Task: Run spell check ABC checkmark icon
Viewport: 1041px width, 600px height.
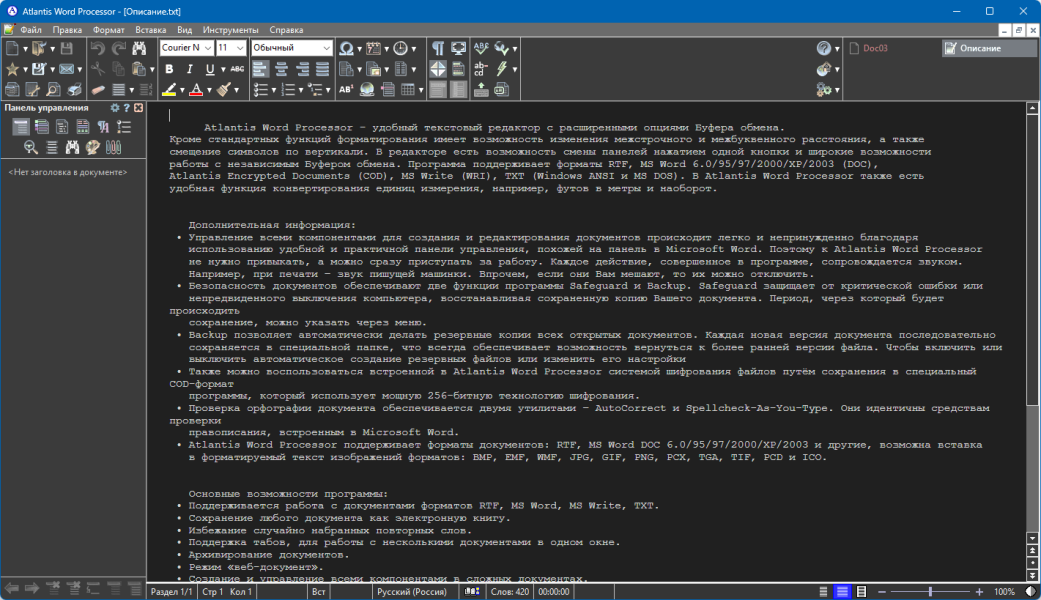Action: tap(481, 48)
